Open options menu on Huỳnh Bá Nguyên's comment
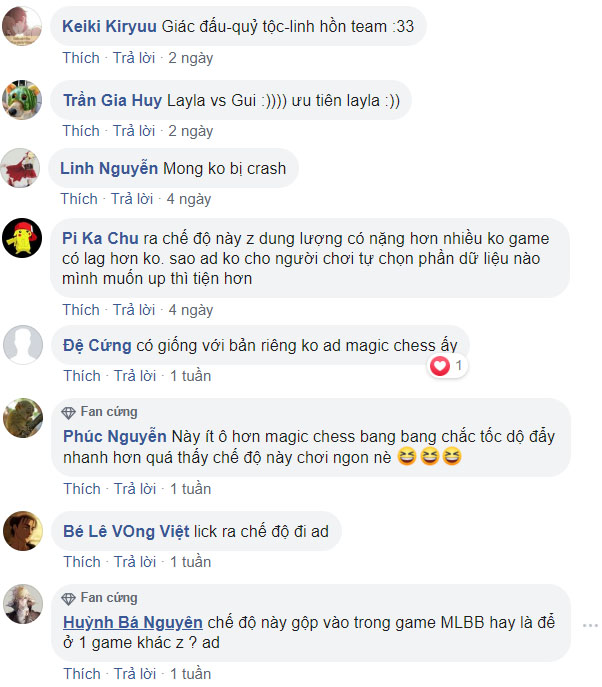 [x=590, y=625]
